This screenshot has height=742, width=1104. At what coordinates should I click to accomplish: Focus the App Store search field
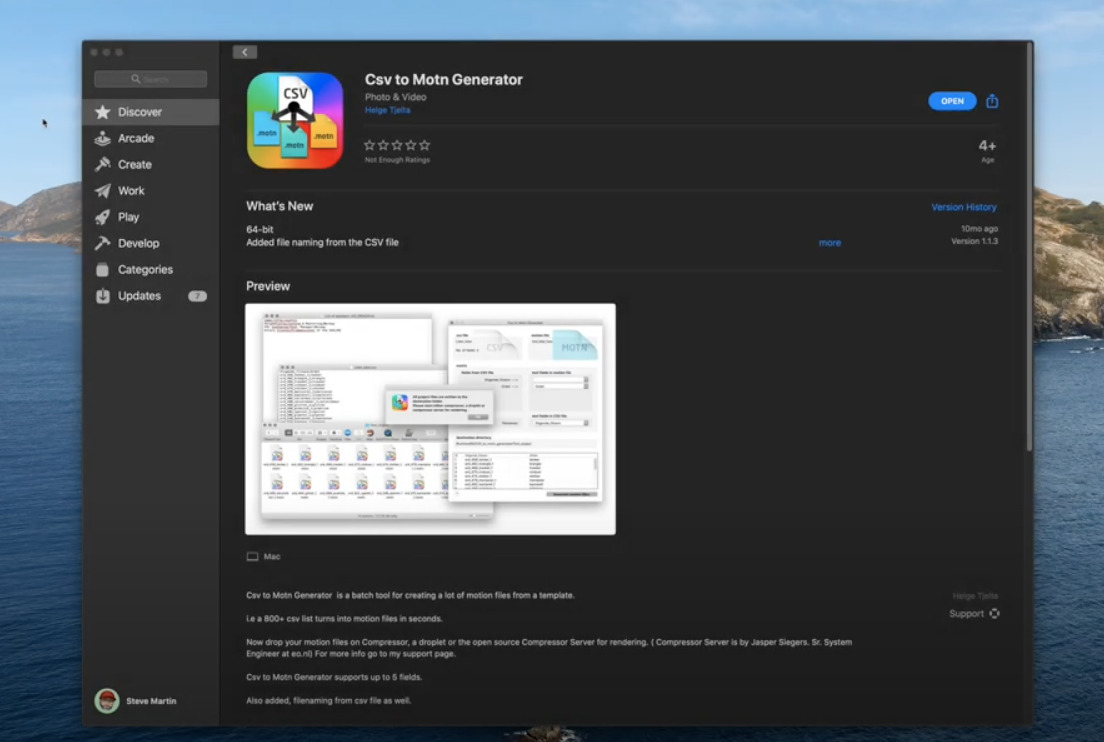coord(151,79)
